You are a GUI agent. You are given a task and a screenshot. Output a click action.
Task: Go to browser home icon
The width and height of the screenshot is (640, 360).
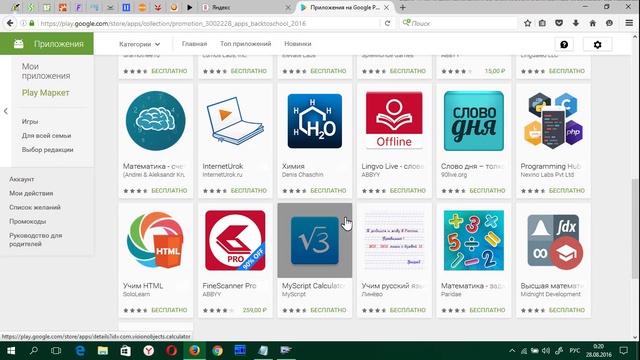[592, 23]
